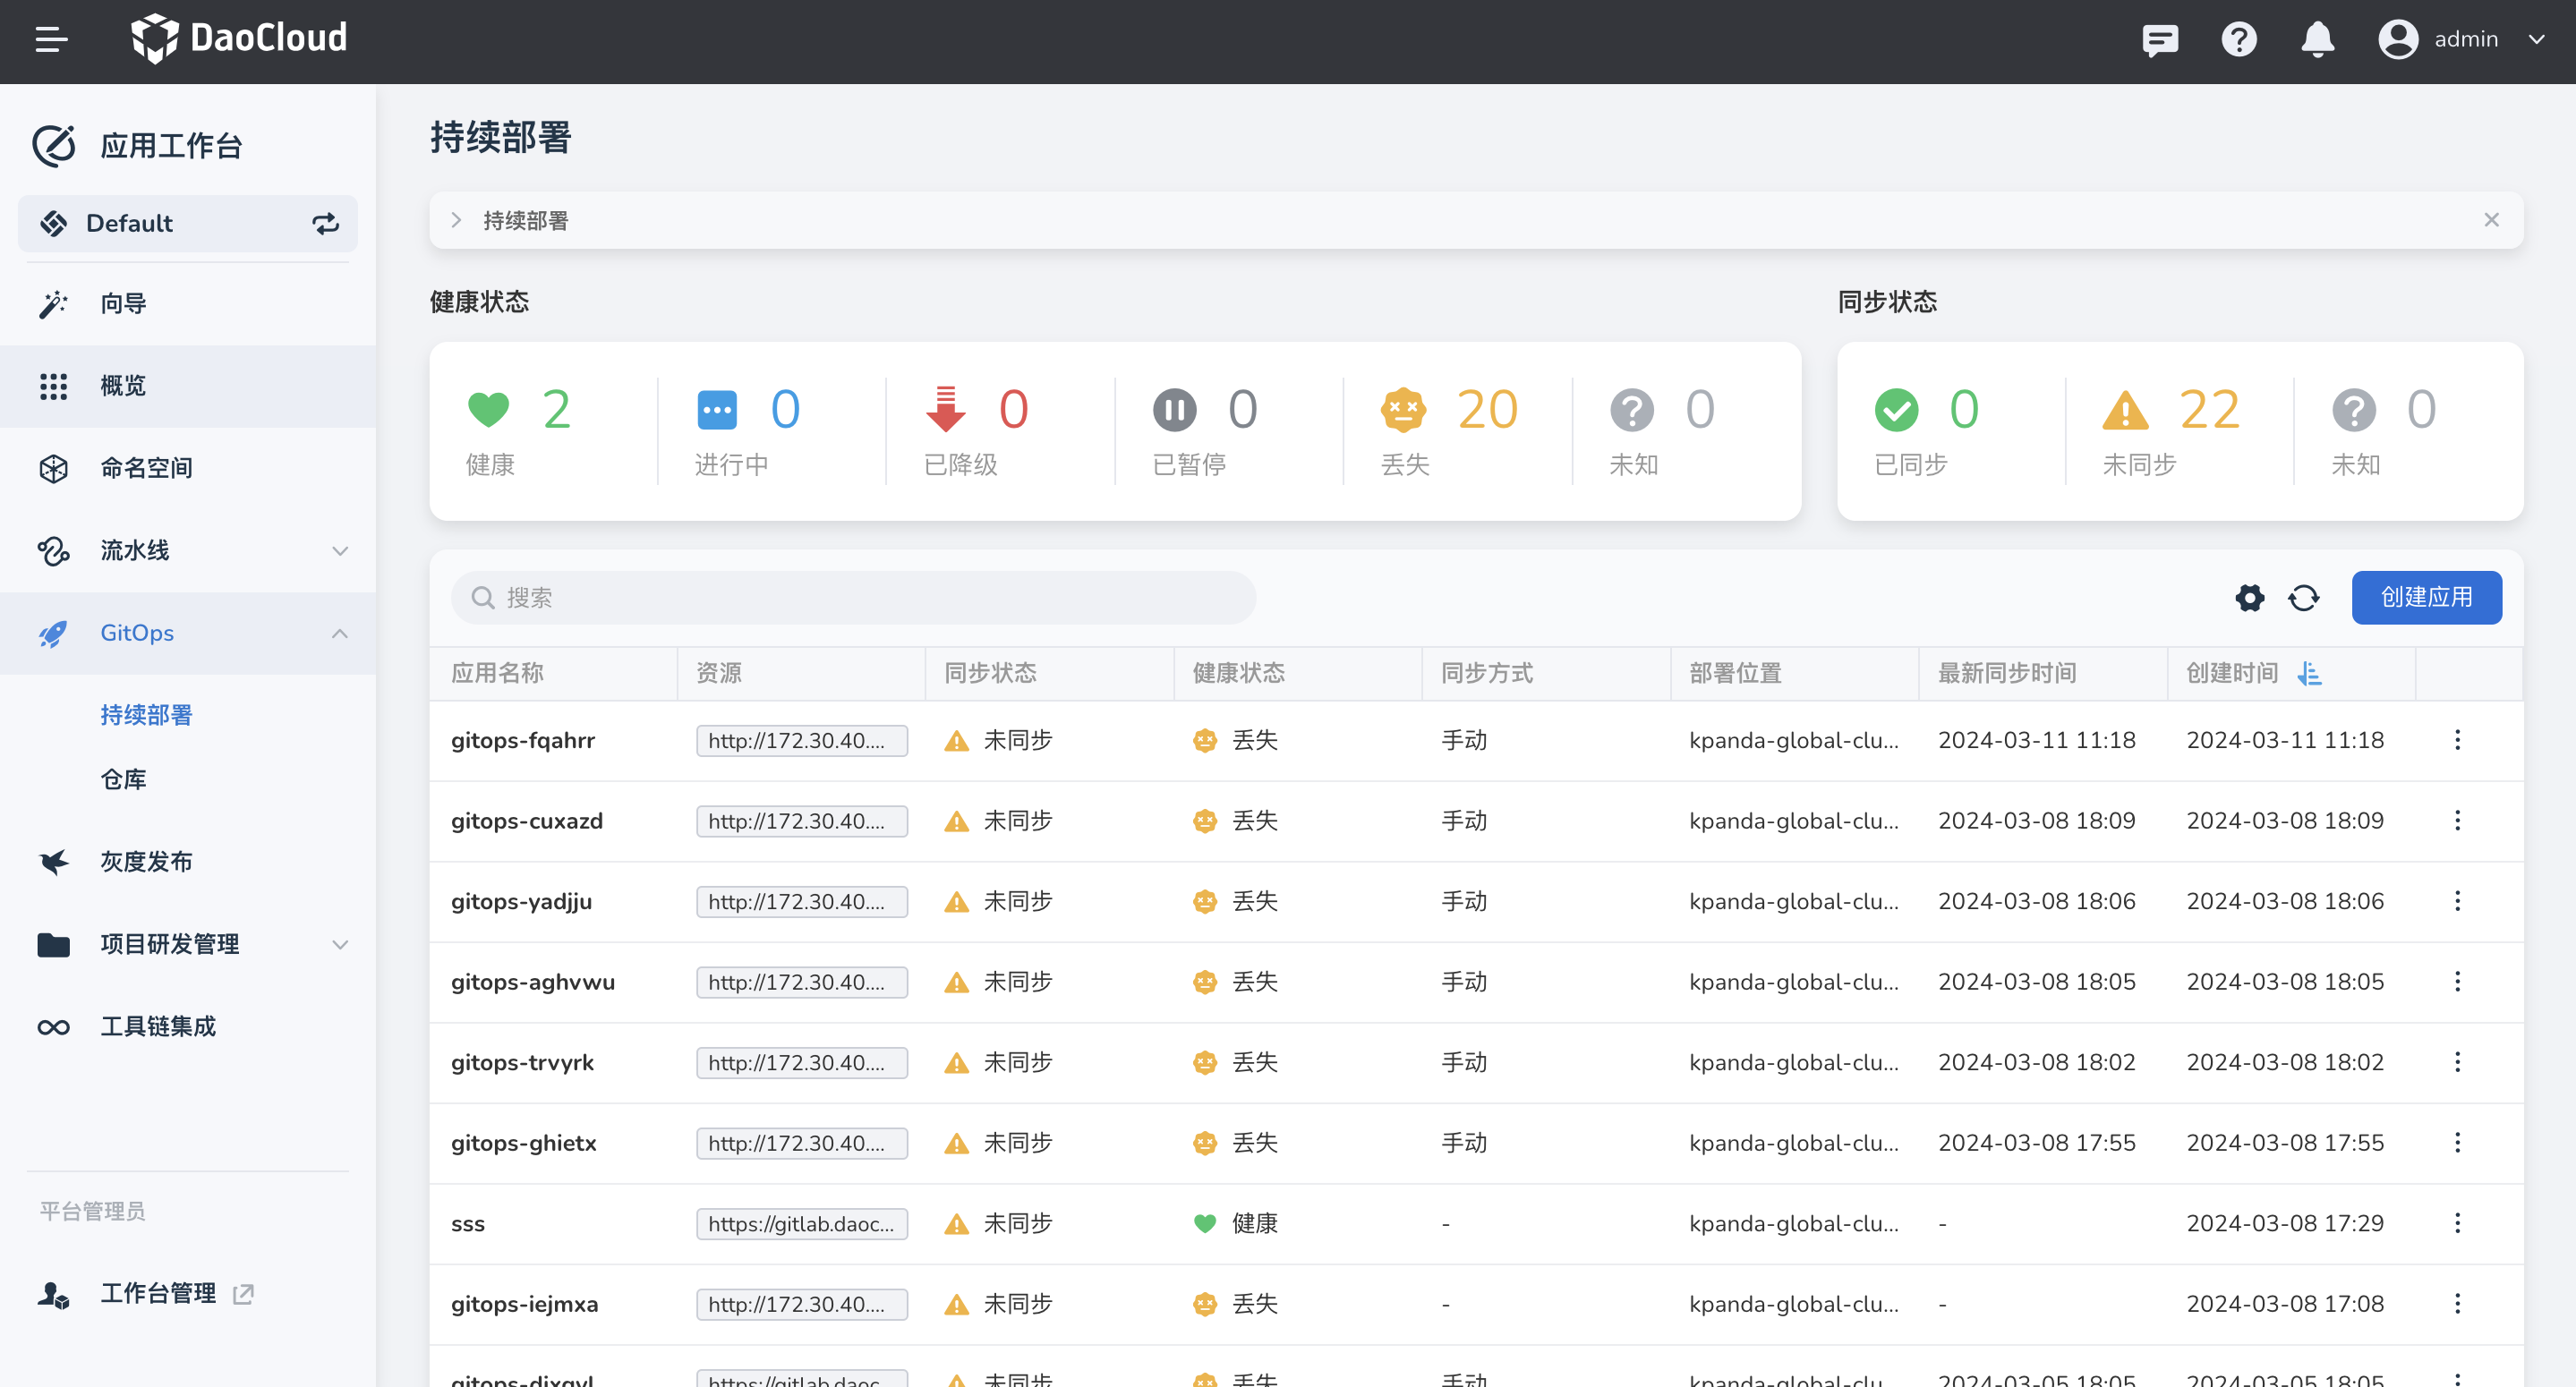
Task: Open the gitops-cuxazd application link
Action: (x=526, y=821)
